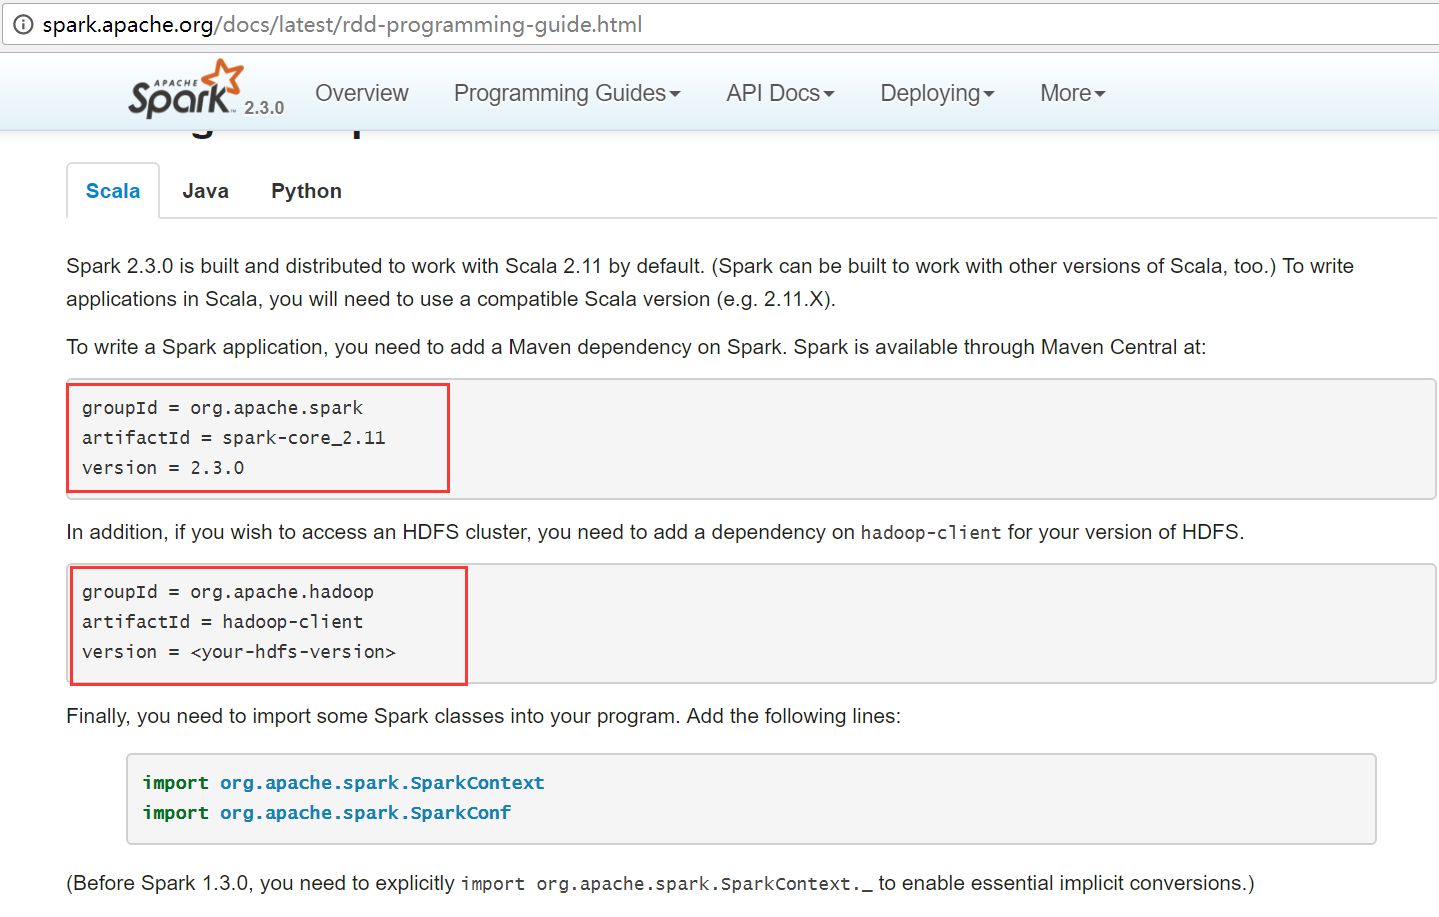Click the <your-hdfs-version> code line
The width and height of the screenshot is (1439, 917).
(239, 652)
